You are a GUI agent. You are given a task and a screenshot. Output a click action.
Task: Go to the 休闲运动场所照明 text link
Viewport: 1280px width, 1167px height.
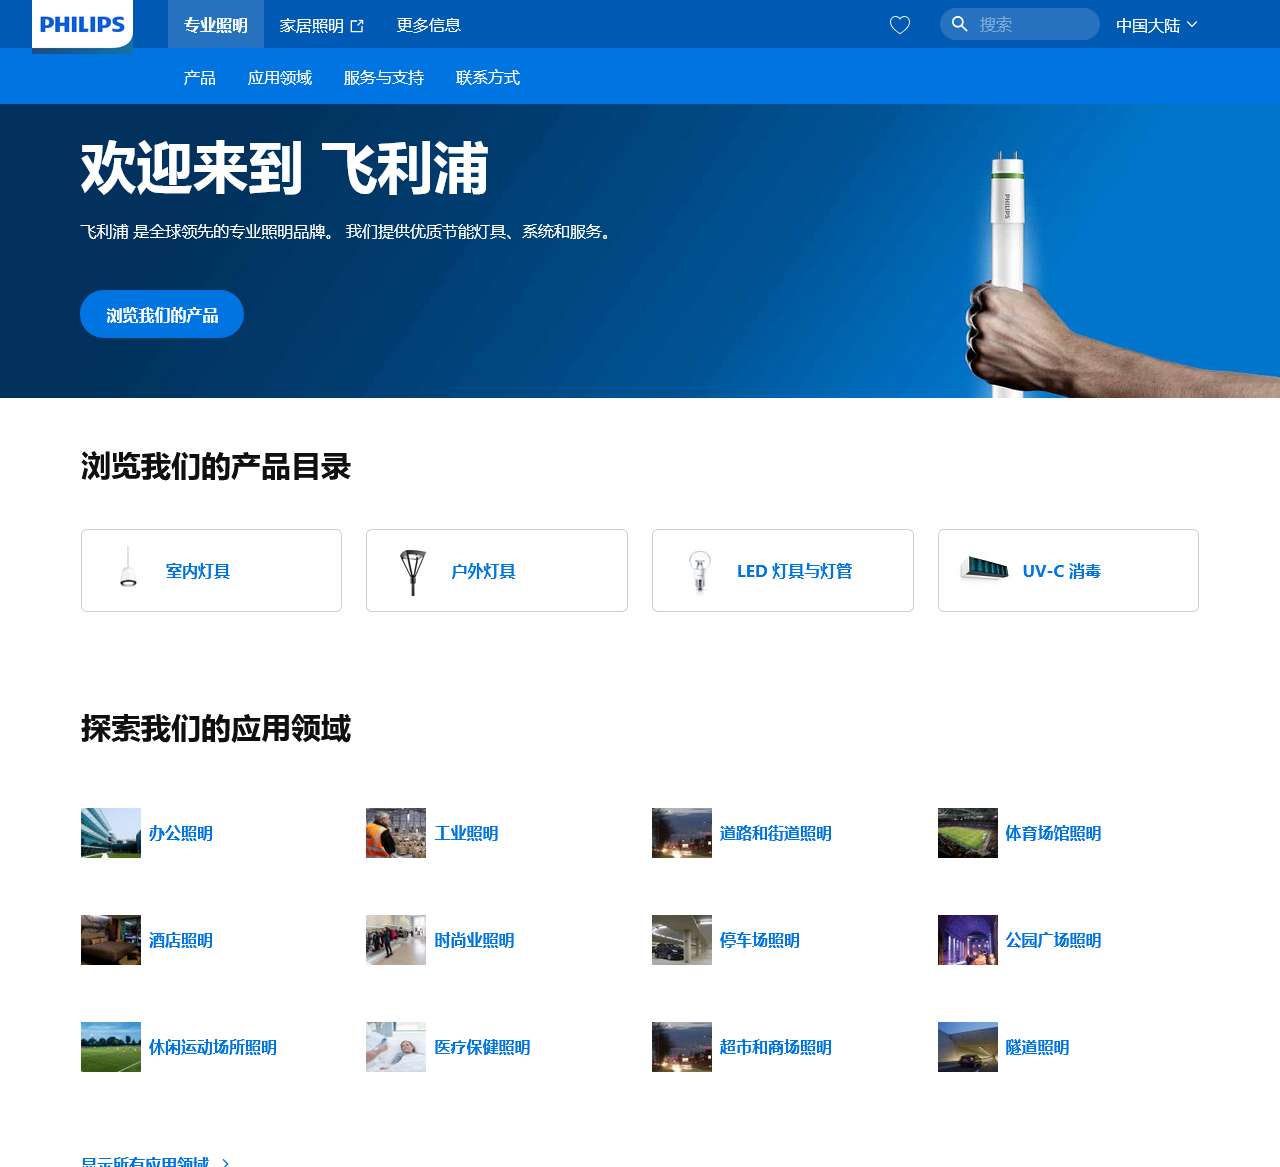tap(213, 1047)
